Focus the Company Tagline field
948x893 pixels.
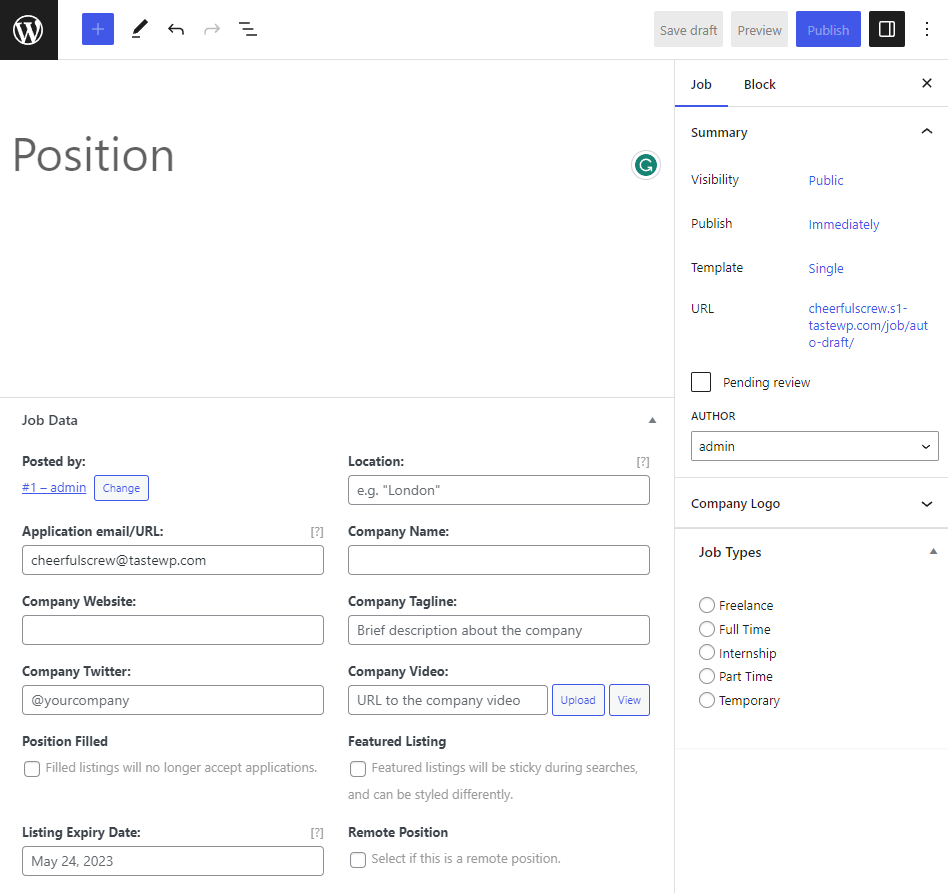[499, 630]
